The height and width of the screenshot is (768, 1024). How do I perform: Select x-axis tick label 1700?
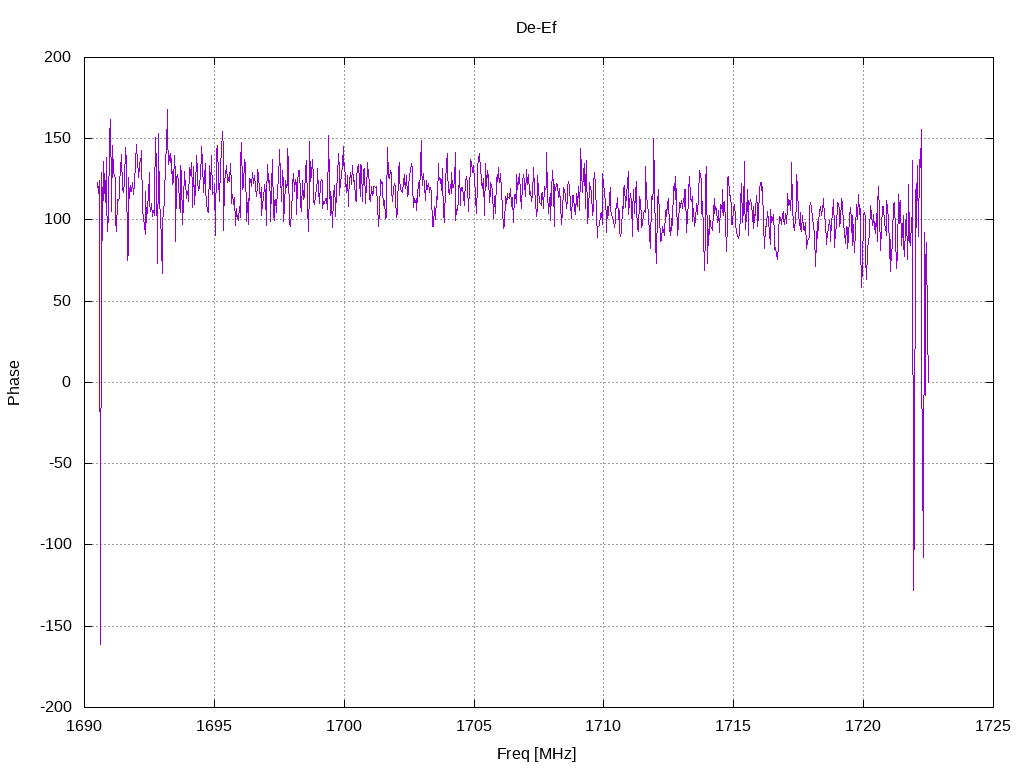(x=344, y=726)
